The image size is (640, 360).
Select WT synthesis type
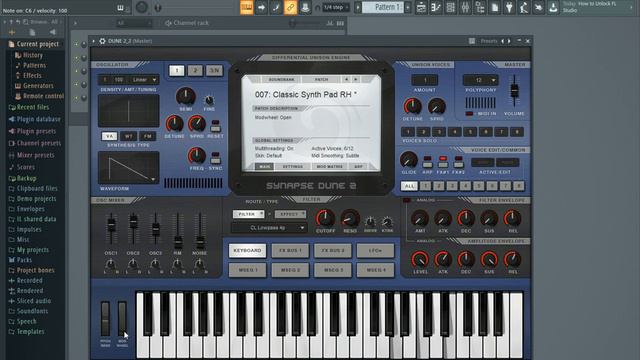coord(129,136)
